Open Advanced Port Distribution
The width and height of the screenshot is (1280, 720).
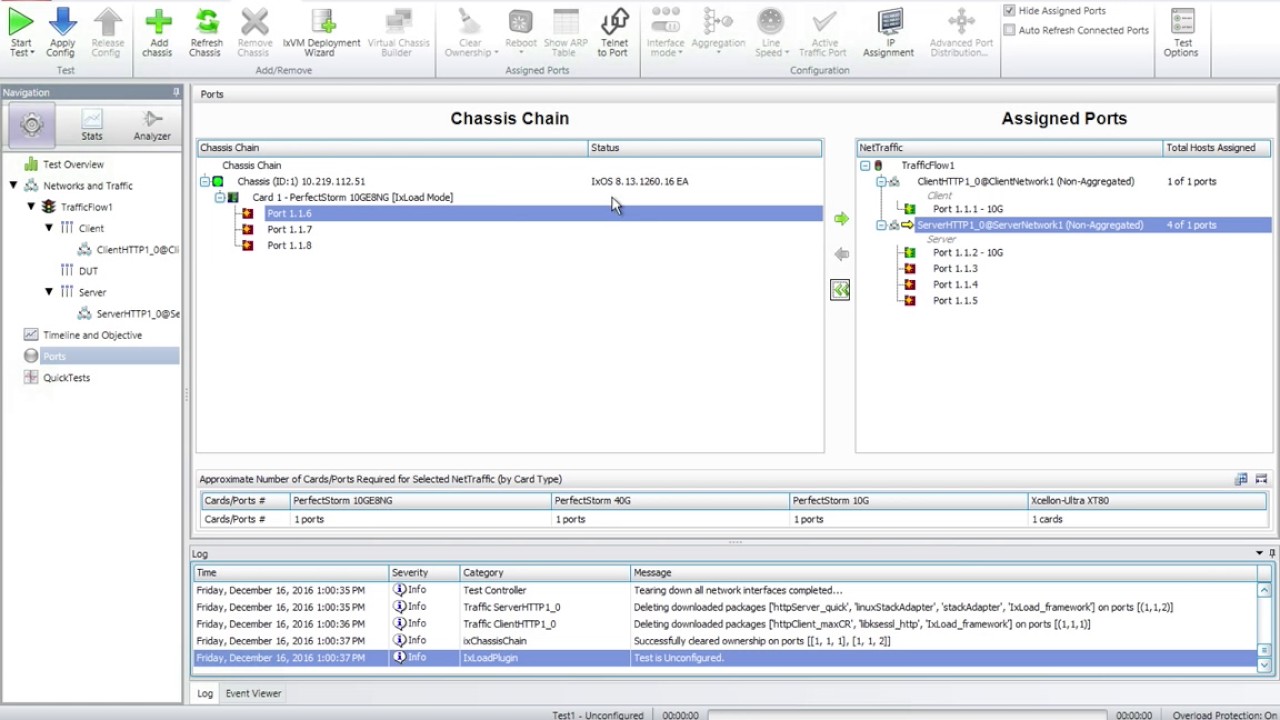(961, 32)
